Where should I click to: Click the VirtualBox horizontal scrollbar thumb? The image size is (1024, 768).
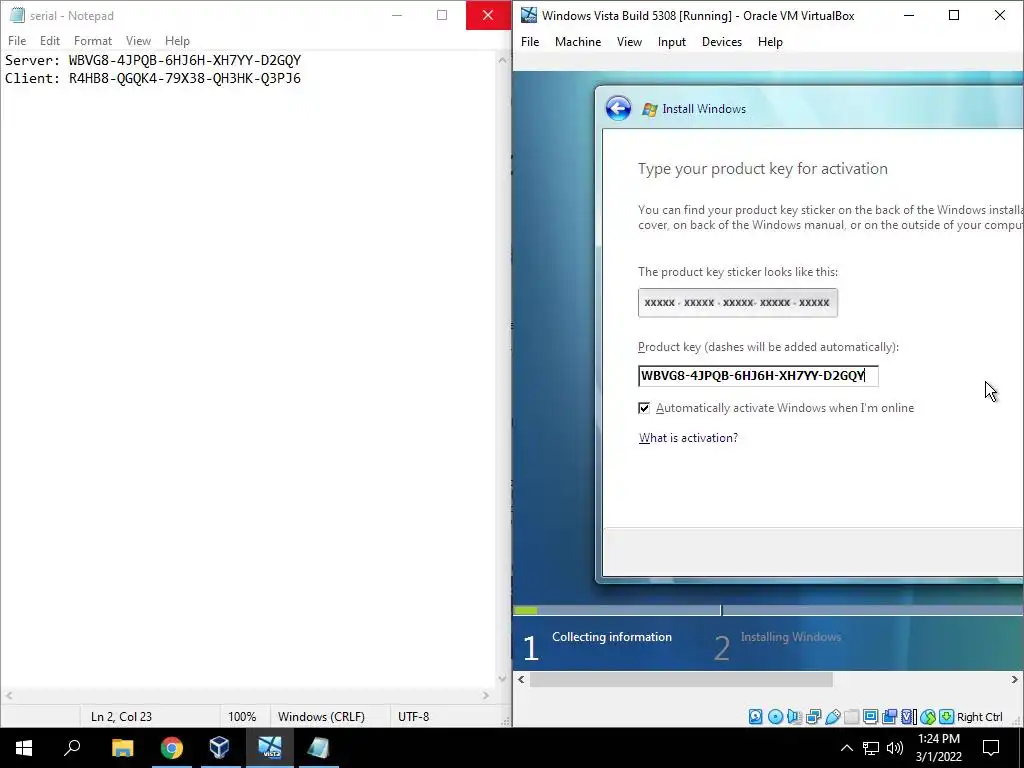[681, 680]
